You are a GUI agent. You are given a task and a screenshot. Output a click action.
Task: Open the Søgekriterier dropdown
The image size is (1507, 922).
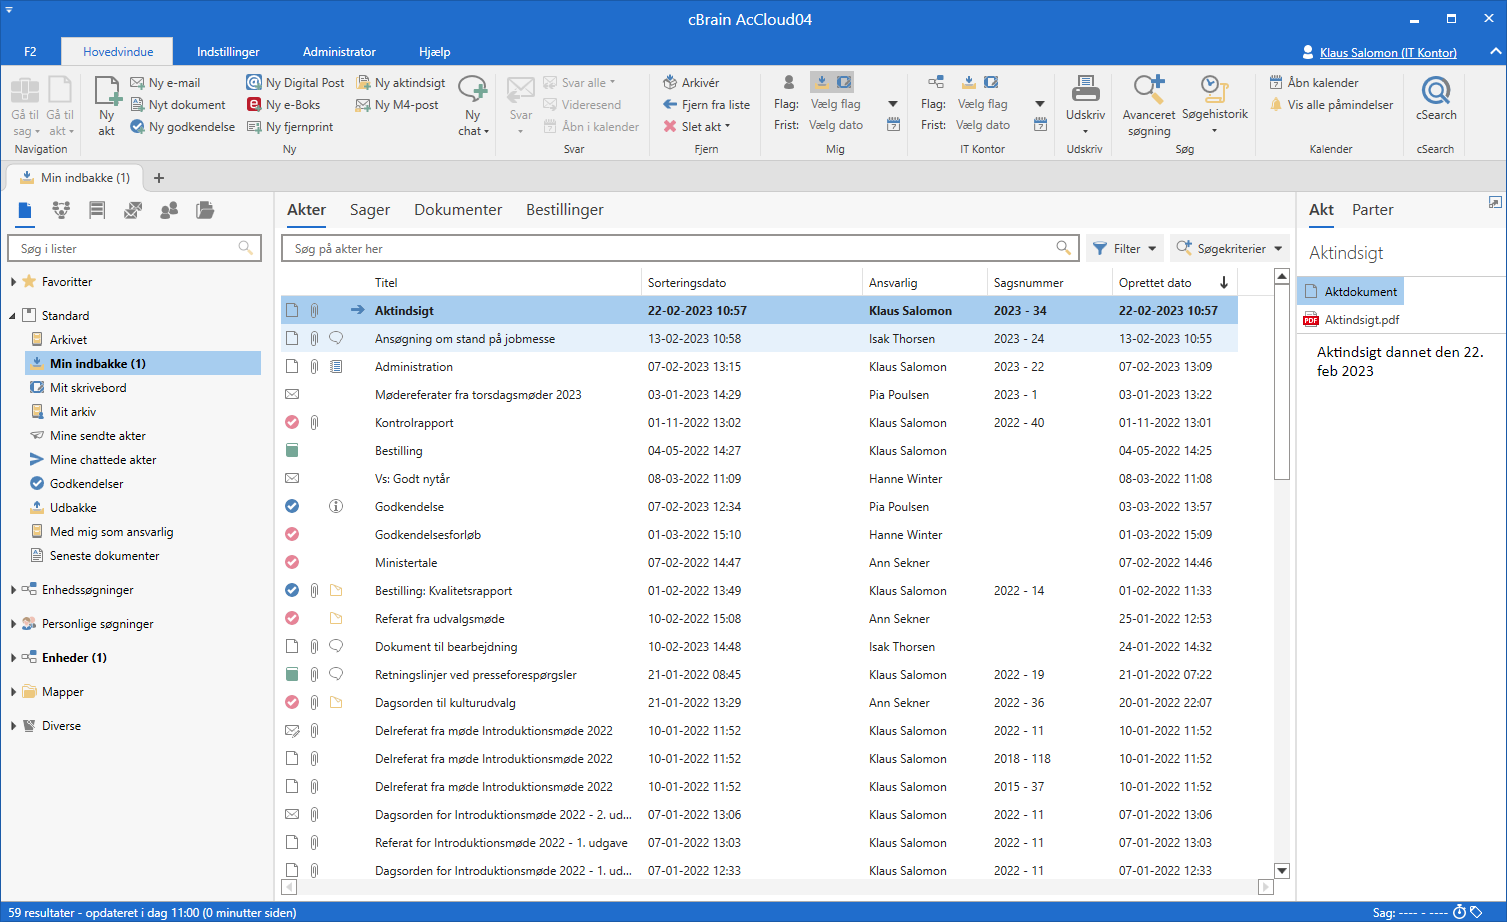[x=1230, y=248]
